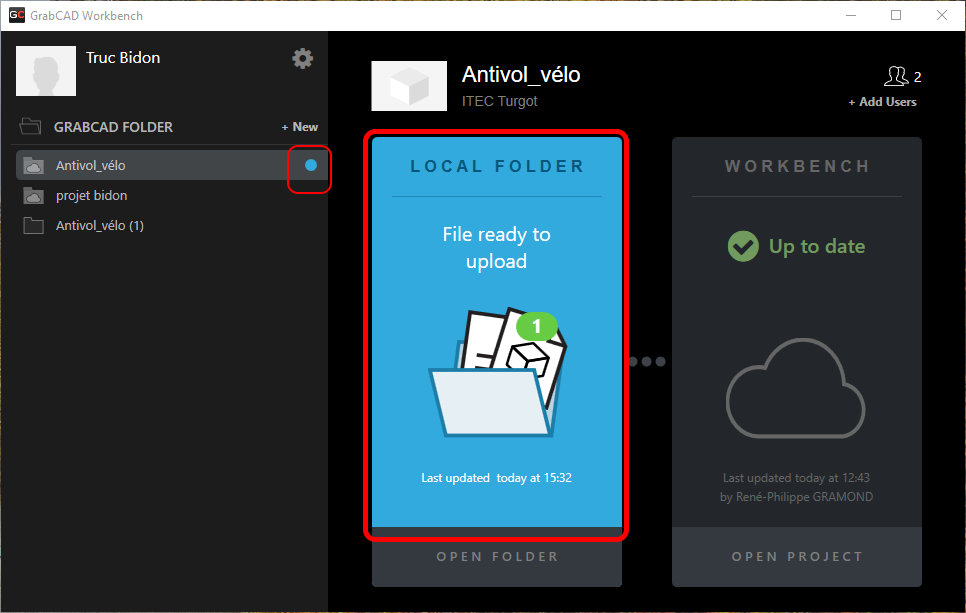
Task: Click 'Last updated today at 12:43' text
Action: pyautogui.click(x=796, y=478)
